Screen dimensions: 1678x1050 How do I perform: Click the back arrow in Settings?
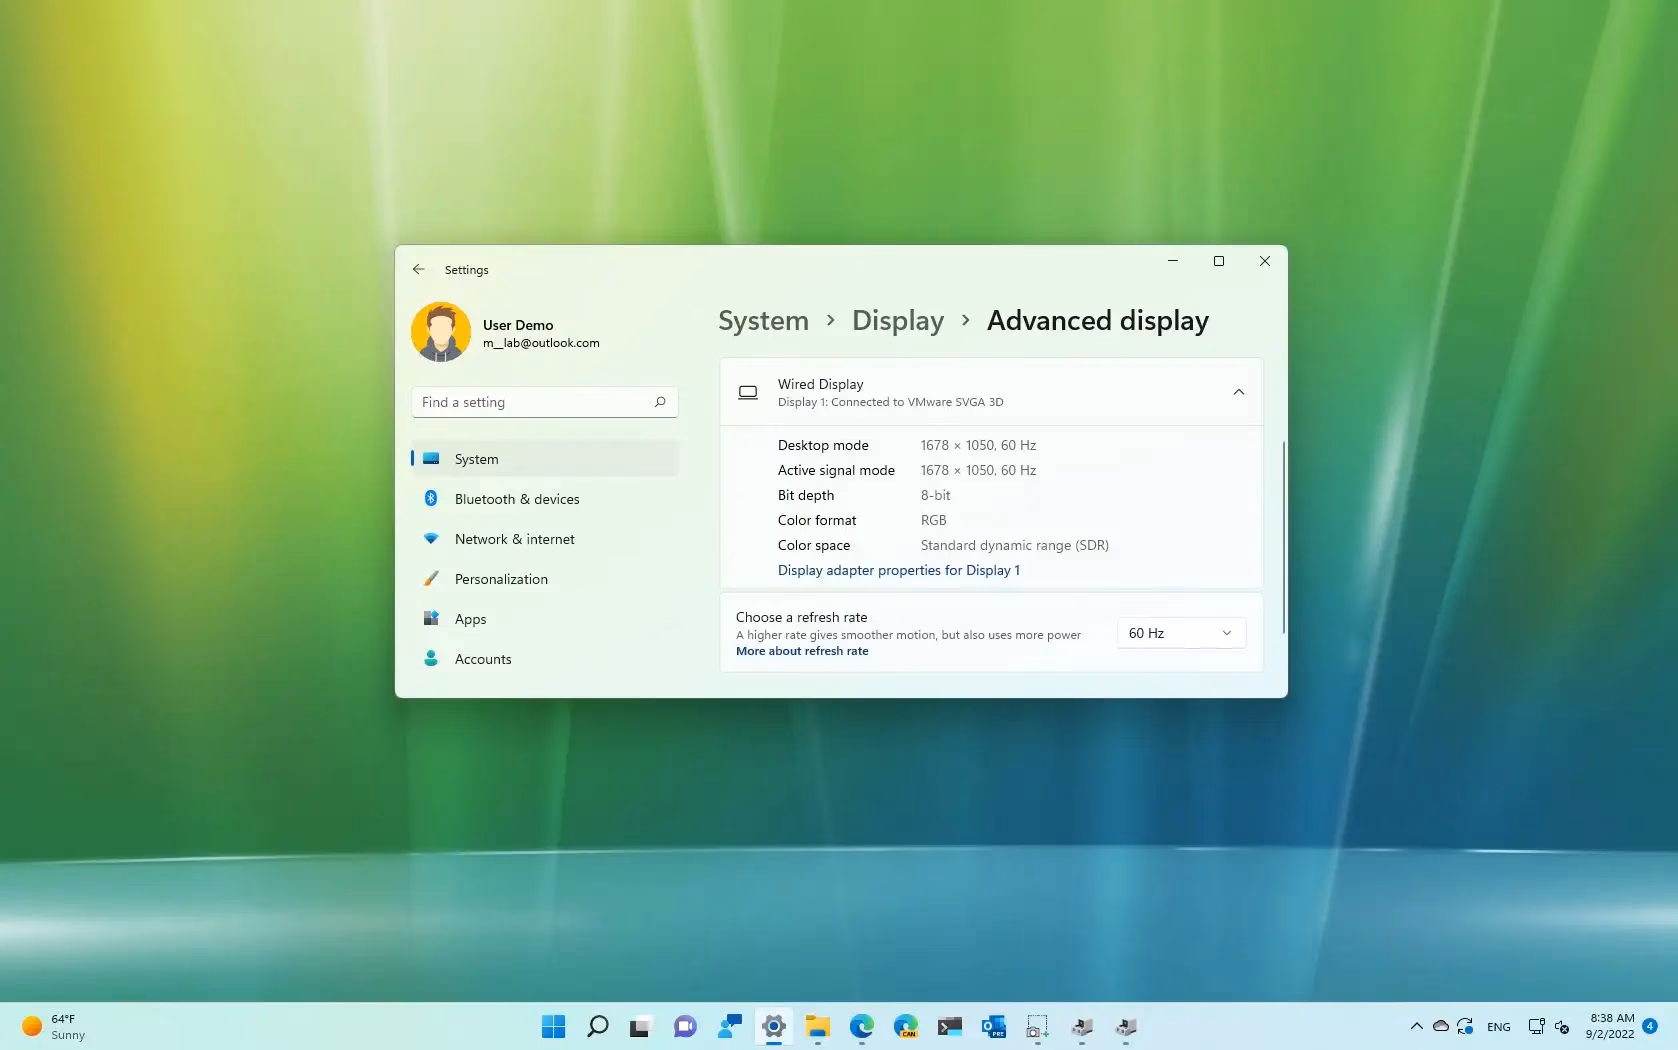pyautogui.click(x=419, y=269)
